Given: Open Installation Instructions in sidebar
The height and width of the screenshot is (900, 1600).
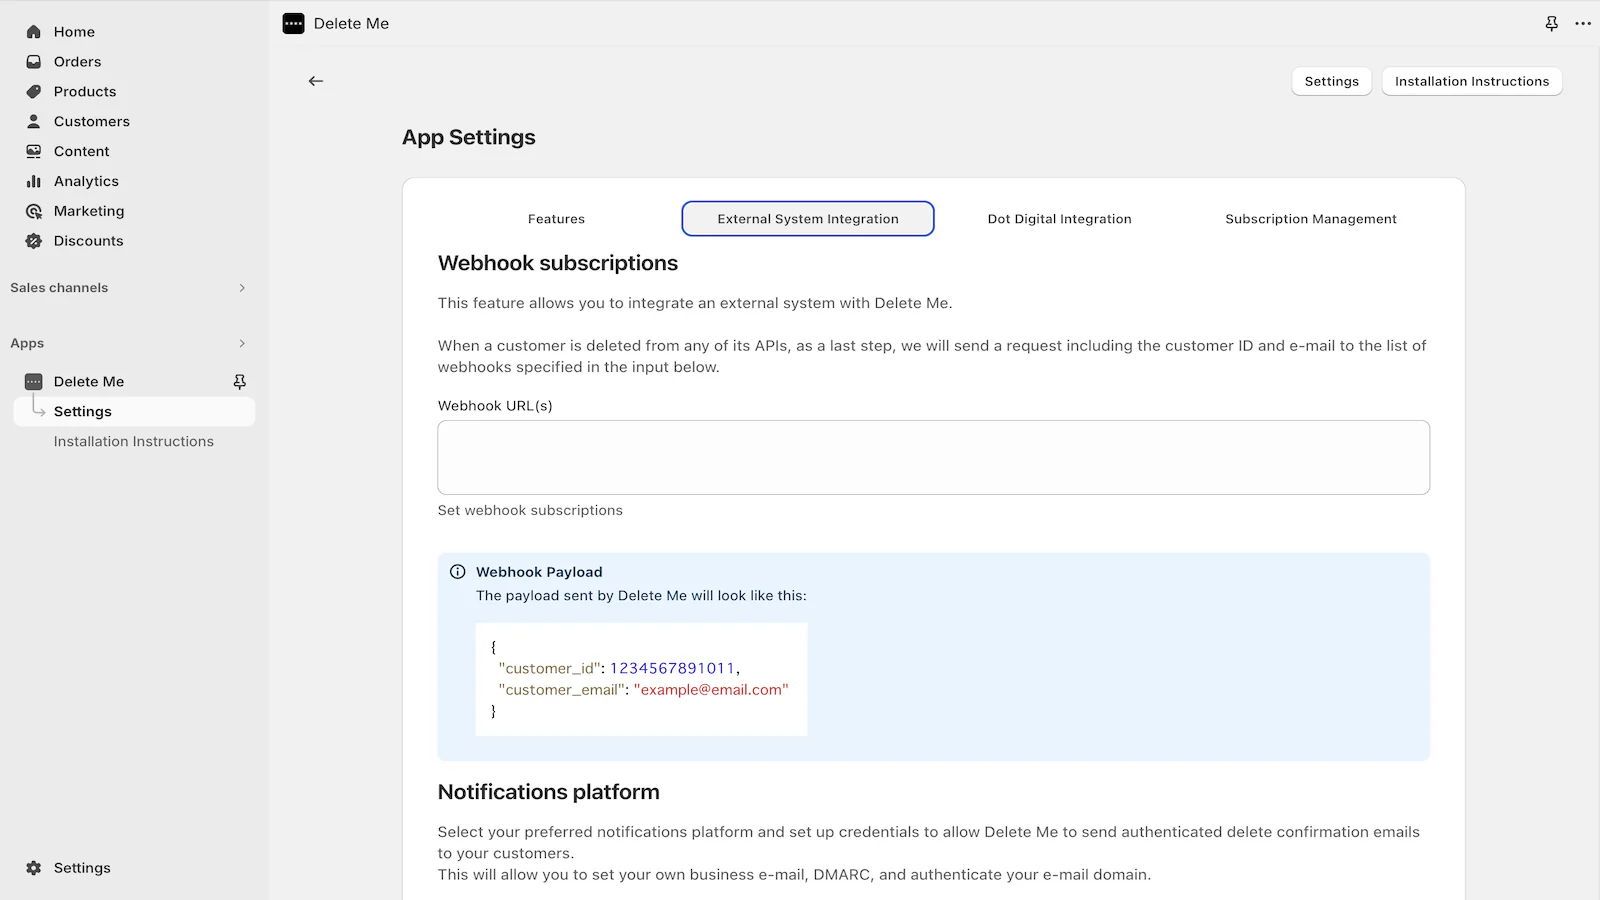Looking at the screenshot, I should [x=134, y=442].
